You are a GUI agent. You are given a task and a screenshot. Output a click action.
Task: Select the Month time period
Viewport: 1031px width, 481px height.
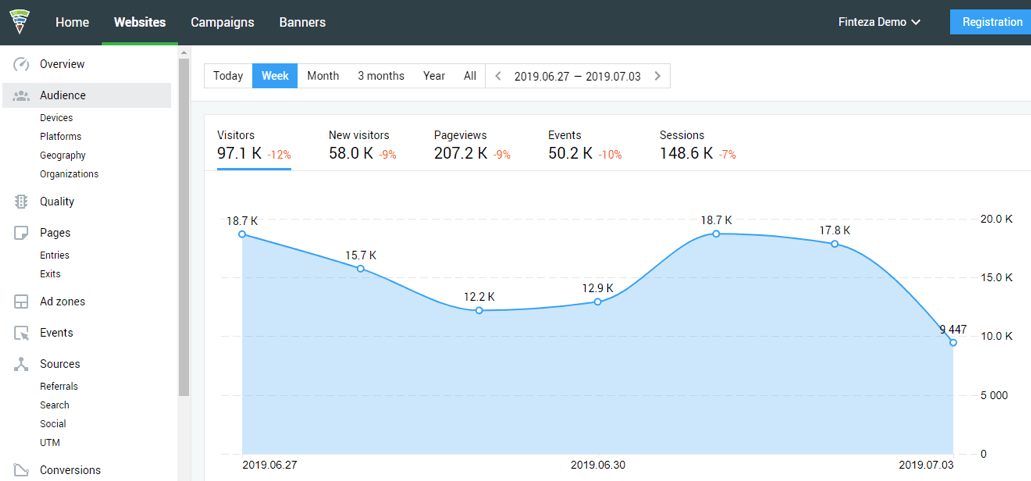coord(323,76)
